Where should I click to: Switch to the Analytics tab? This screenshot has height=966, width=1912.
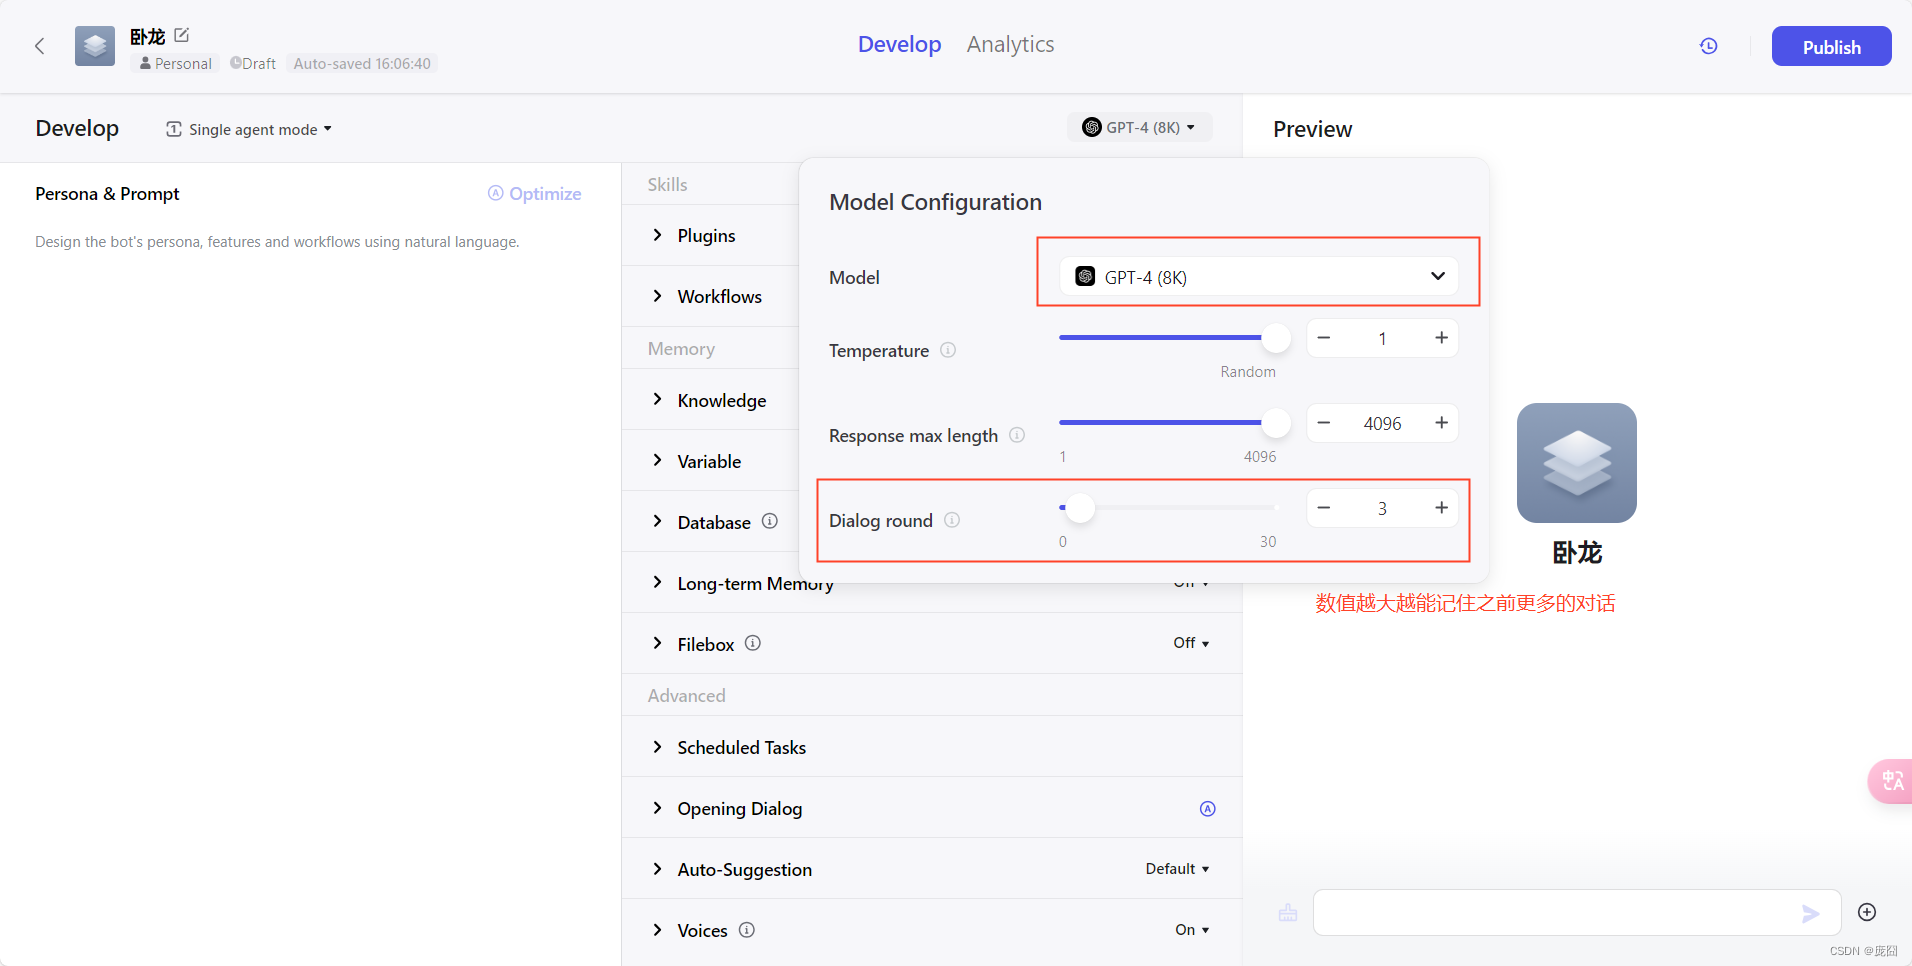pyautogui.click(x=1010, y=45)
